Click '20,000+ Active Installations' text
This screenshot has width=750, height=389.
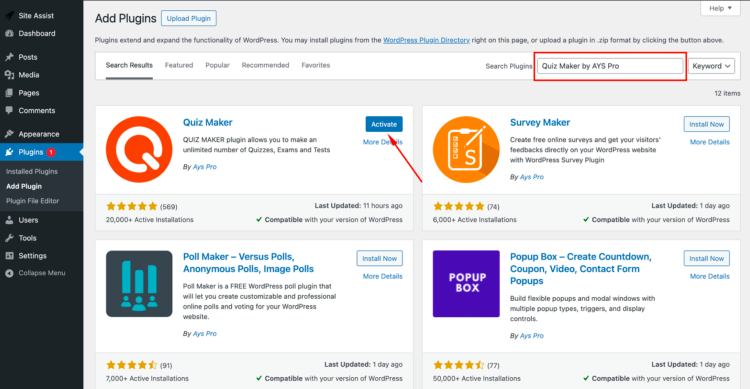pyautogui.click(x=150, y=220)
